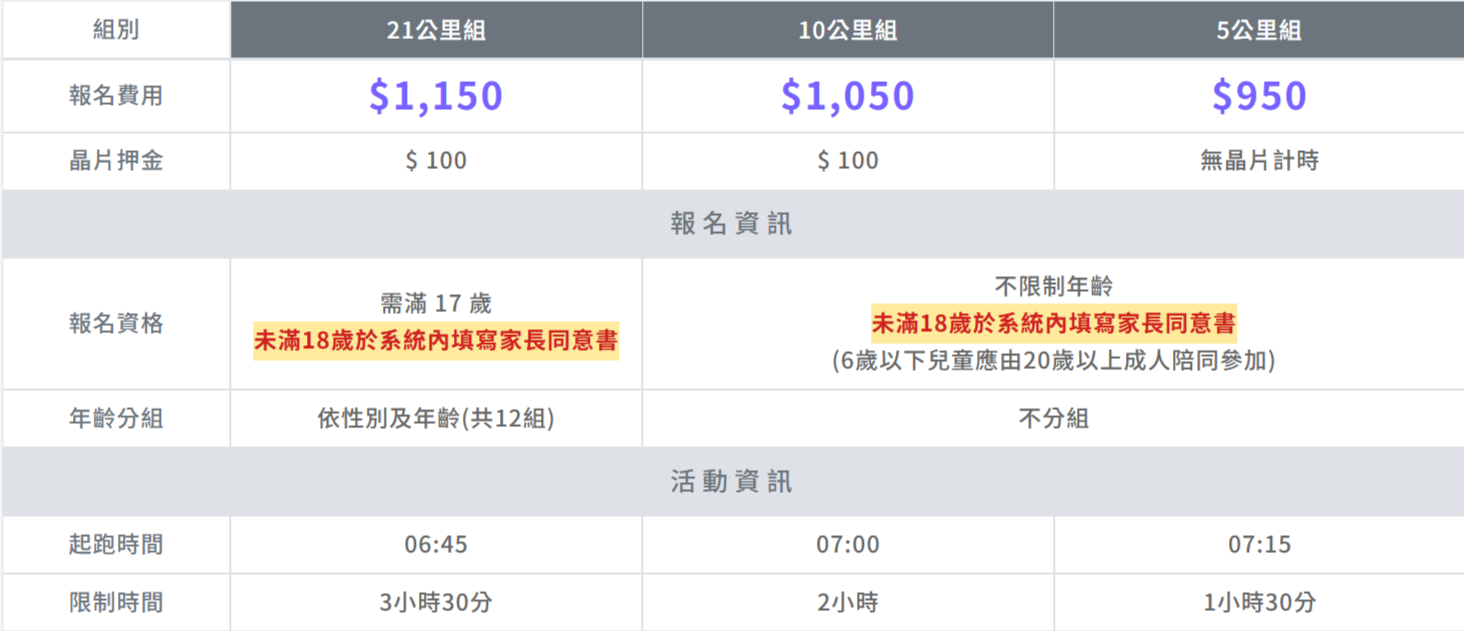The height and width of the screenshot is (631, 1464).
Task: Select the 5公里組 column header
Action: coord(1259,30)
